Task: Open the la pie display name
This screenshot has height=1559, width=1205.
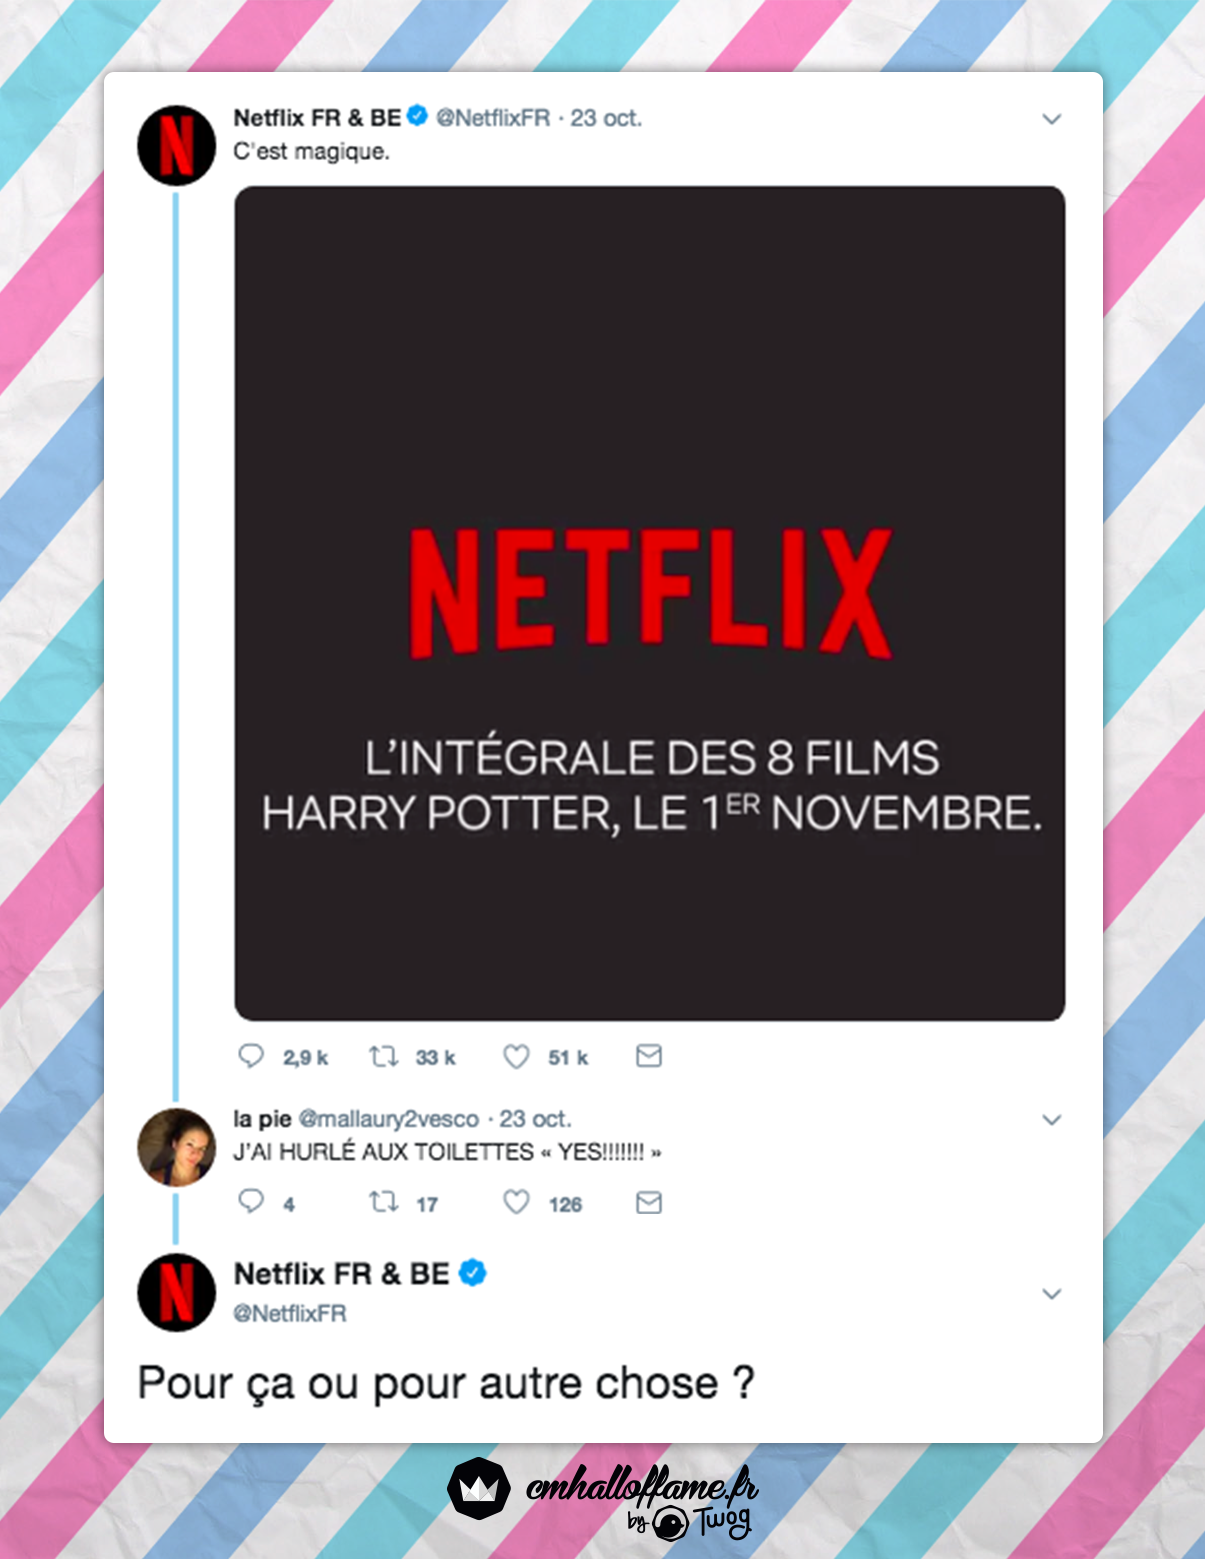Action: tap(262, 1119)
